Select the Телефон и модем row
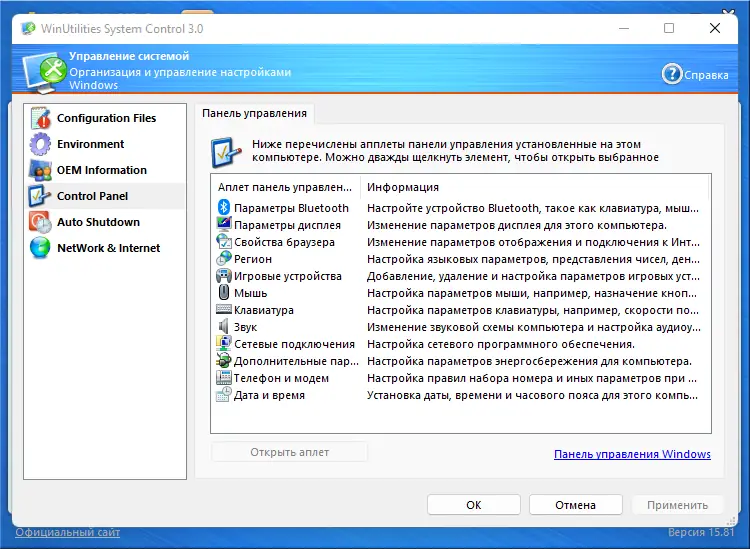The width and height of the screenshot is (750, 549). 460,378
